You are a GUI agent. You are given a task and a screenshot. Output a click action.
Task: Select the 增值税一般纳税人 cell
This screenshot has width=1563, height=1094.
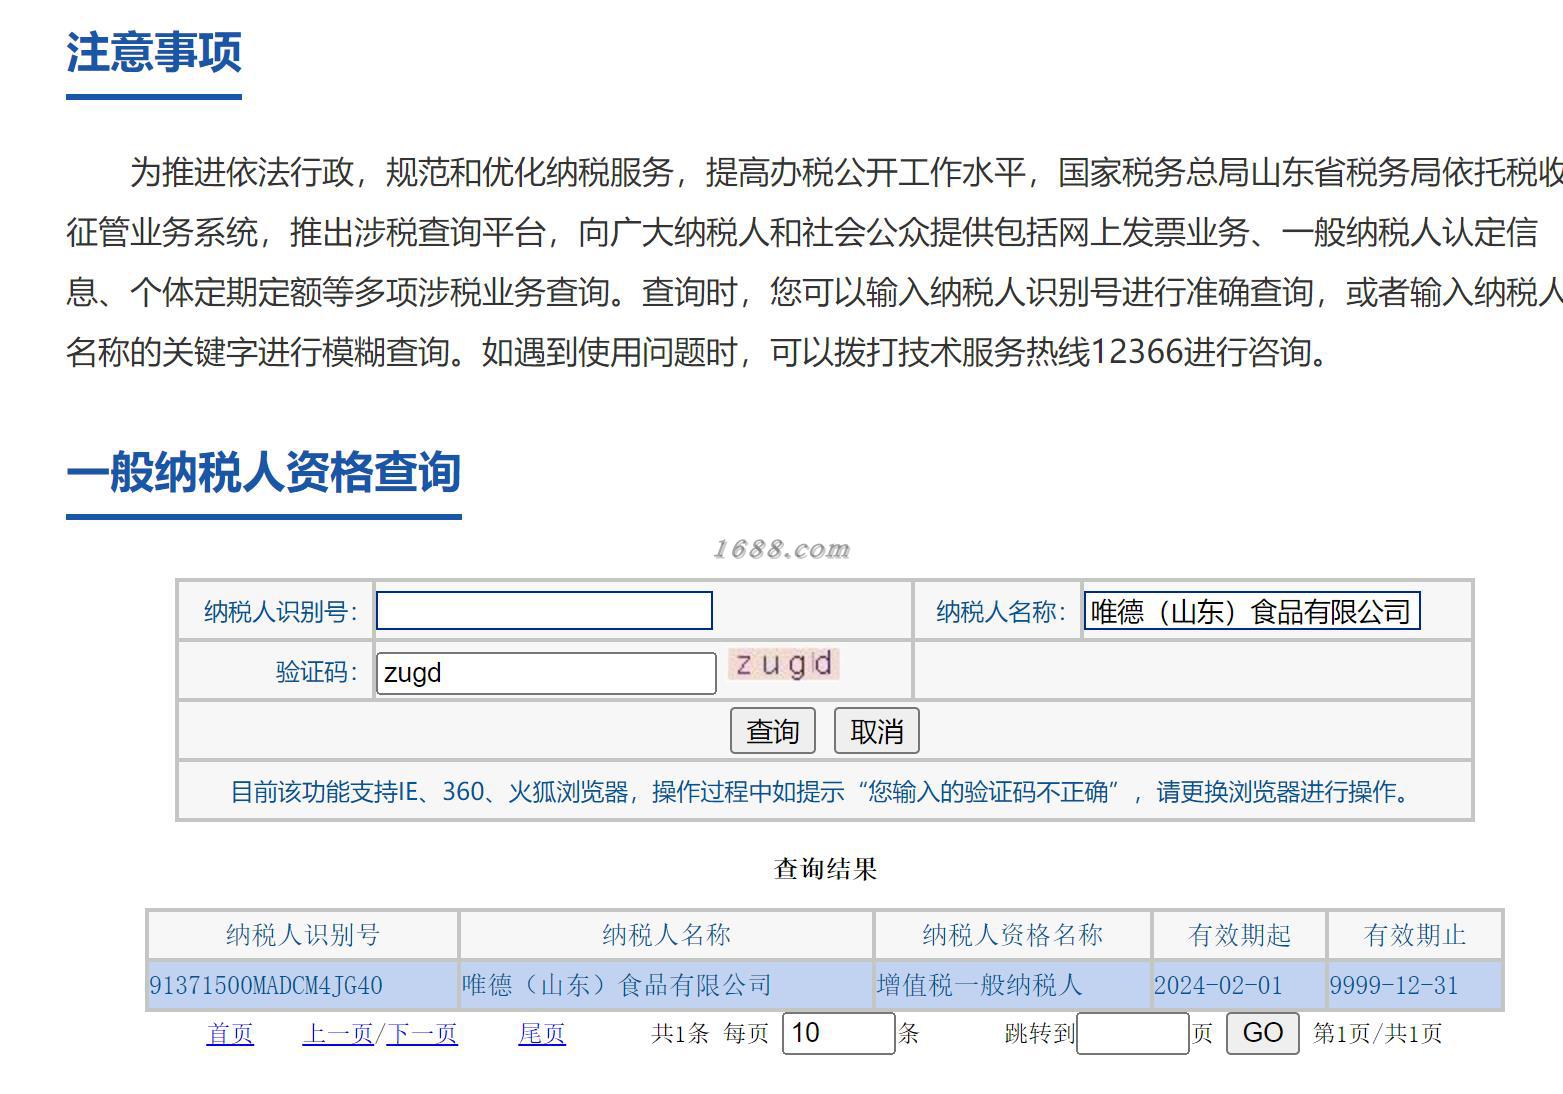coord(1013,985)
